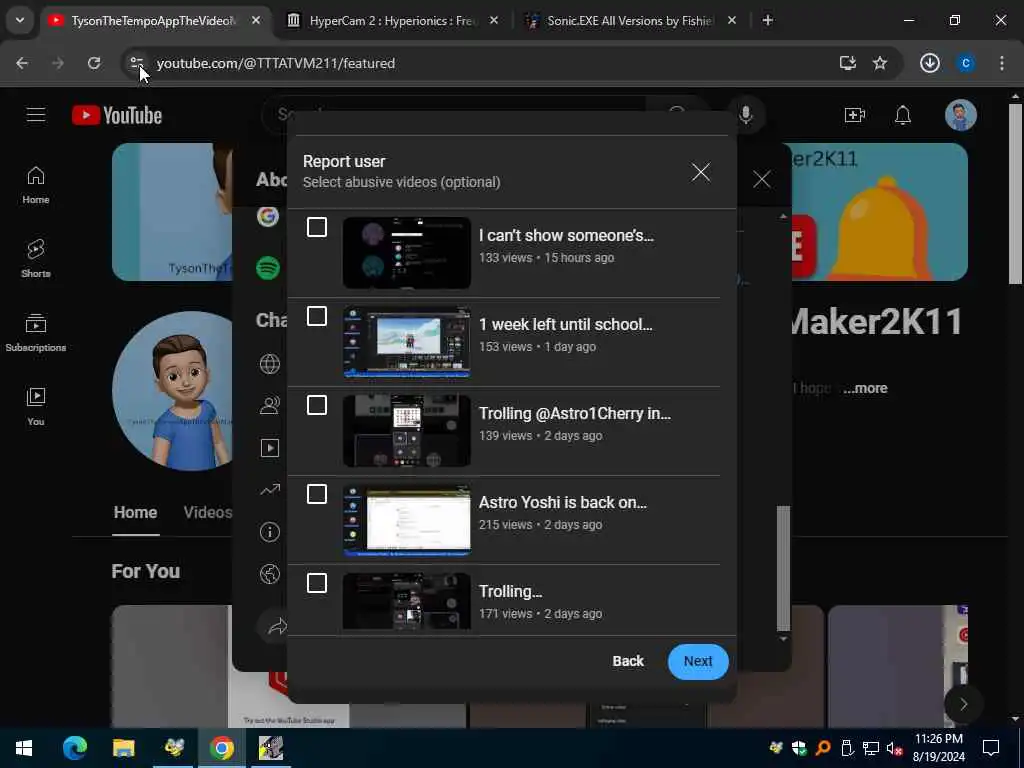Click the "215 views • 2 days ago" text
Image resolution: width=1024 pixels, height=768 pixels.
tap(540, 524)
